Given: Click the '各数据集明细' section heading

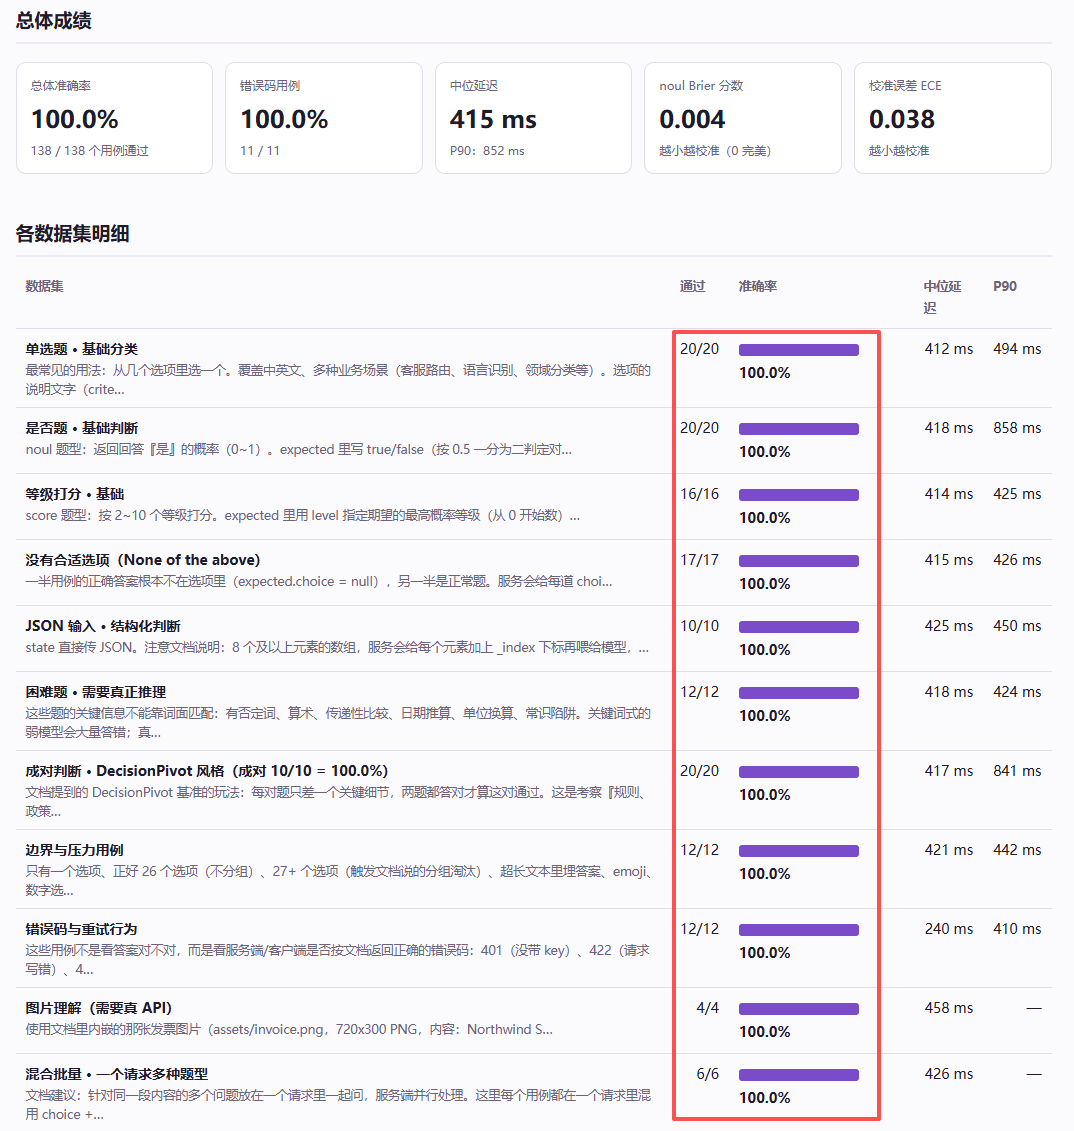Looking at the screenshot, I should point(72,234).
